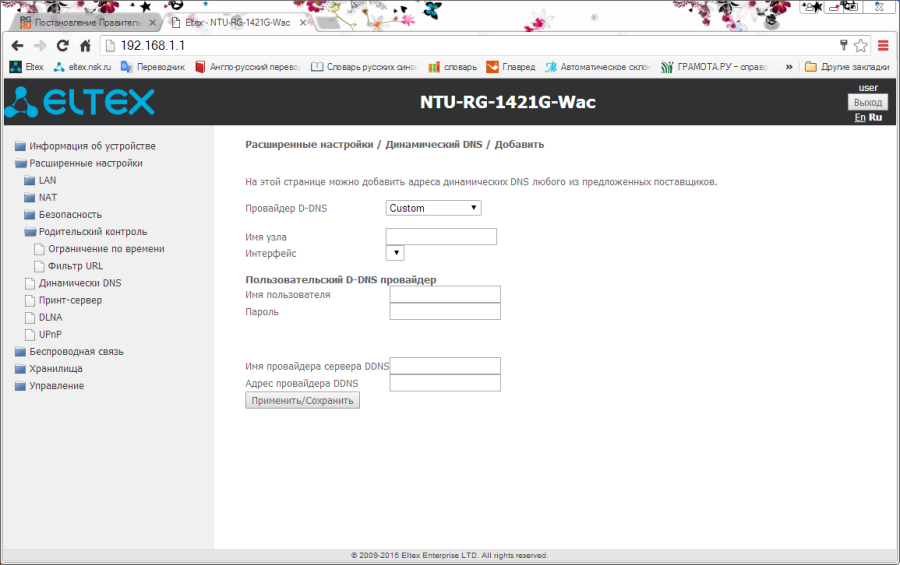Open the eltex.nsk.ru bookmark
The width and height of the screenshot is (900, 565).
[82, 67]
